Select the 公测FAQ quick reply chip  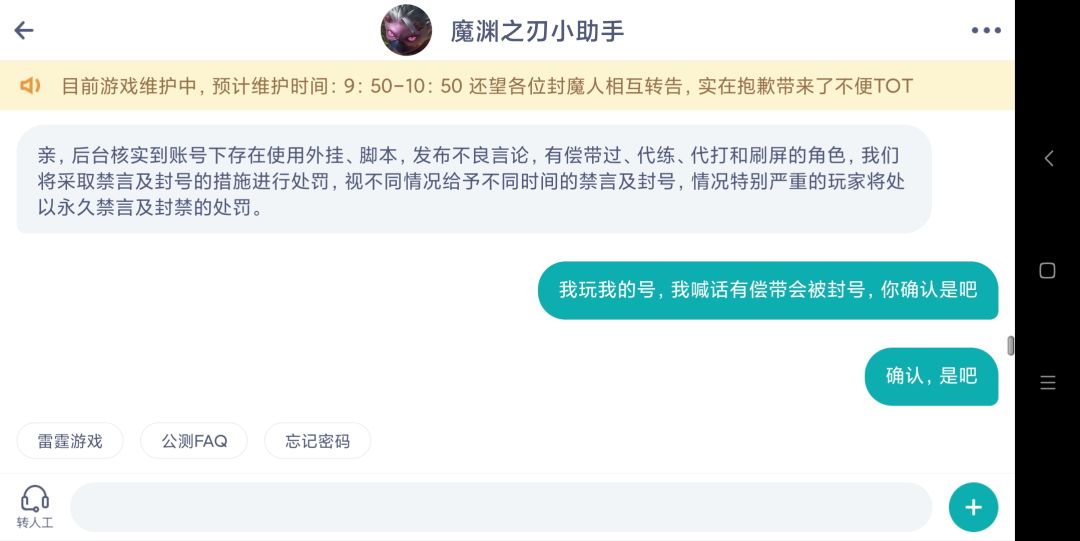point(194,441)
